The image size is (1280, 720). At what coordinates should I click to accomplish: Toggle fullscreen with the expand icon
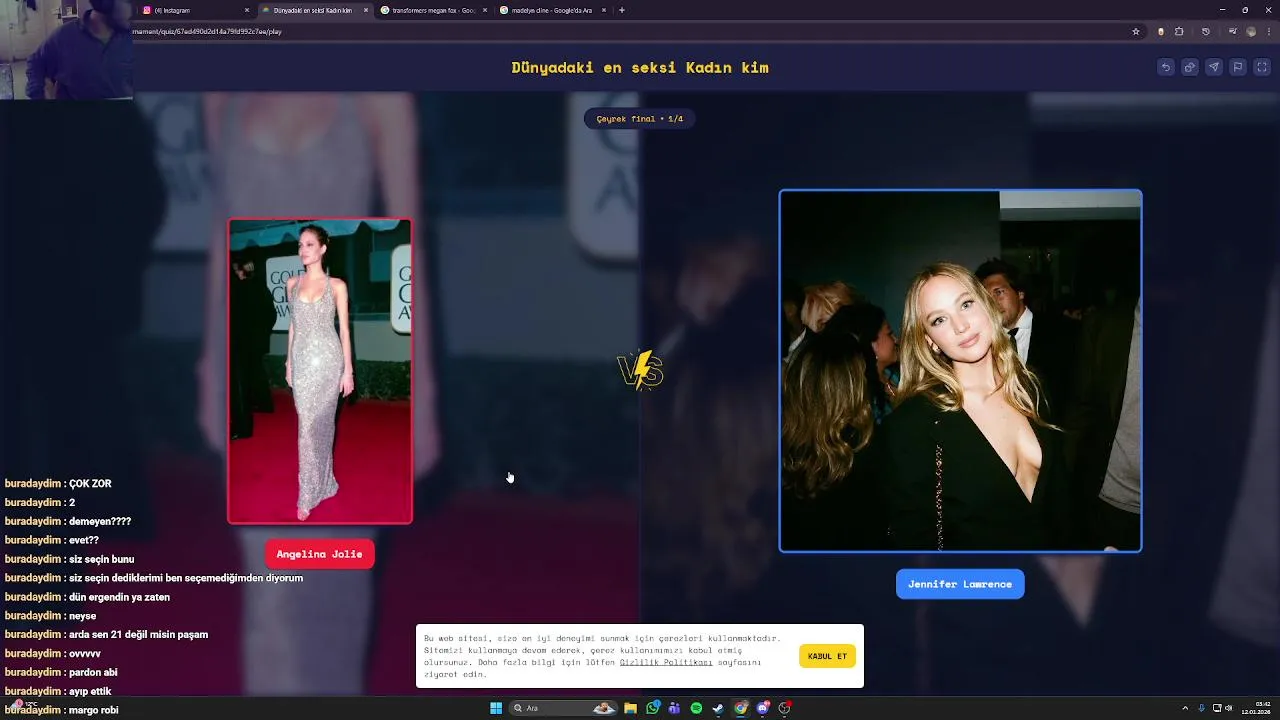tap(1262, 67)
